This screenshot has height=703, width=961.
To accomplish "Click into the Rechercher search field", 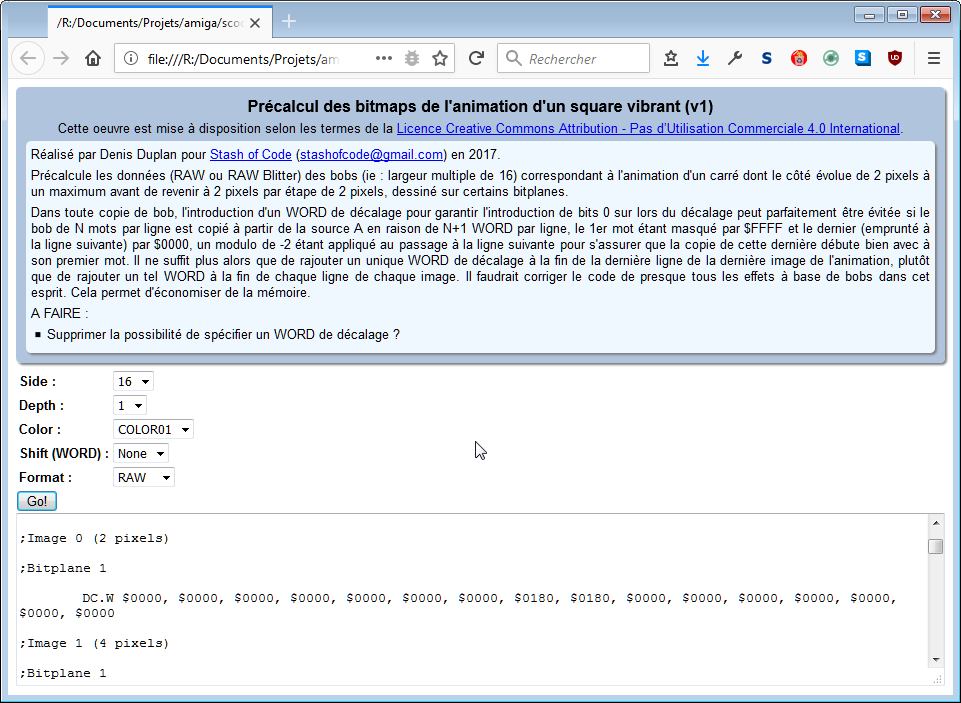I will [573, 58].
